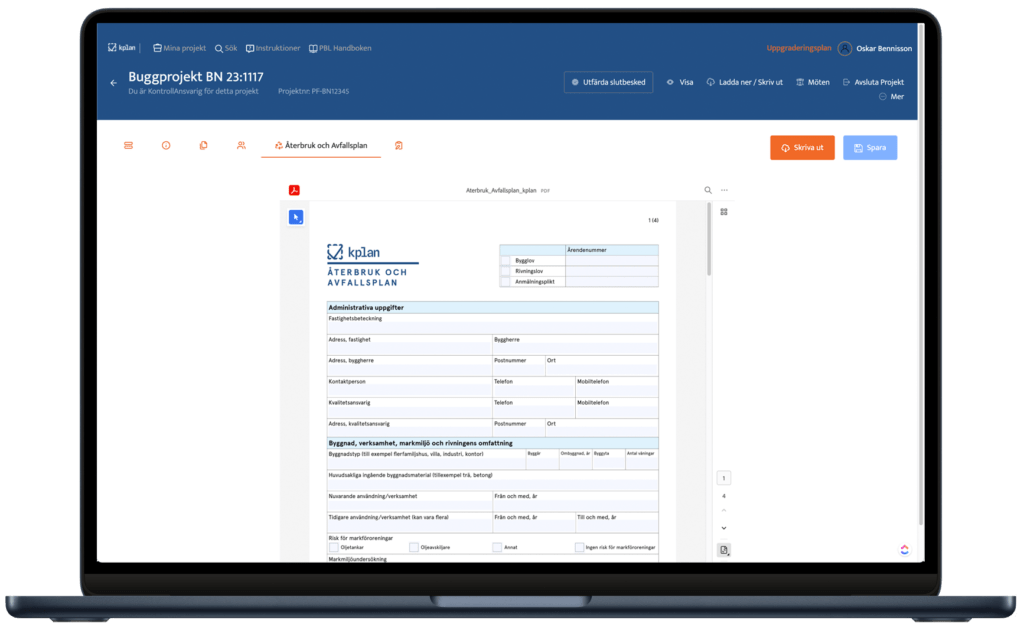Select the blue cursor selection tool
This screenshot has height=630, width=1024.
click(x=296, y=217)
